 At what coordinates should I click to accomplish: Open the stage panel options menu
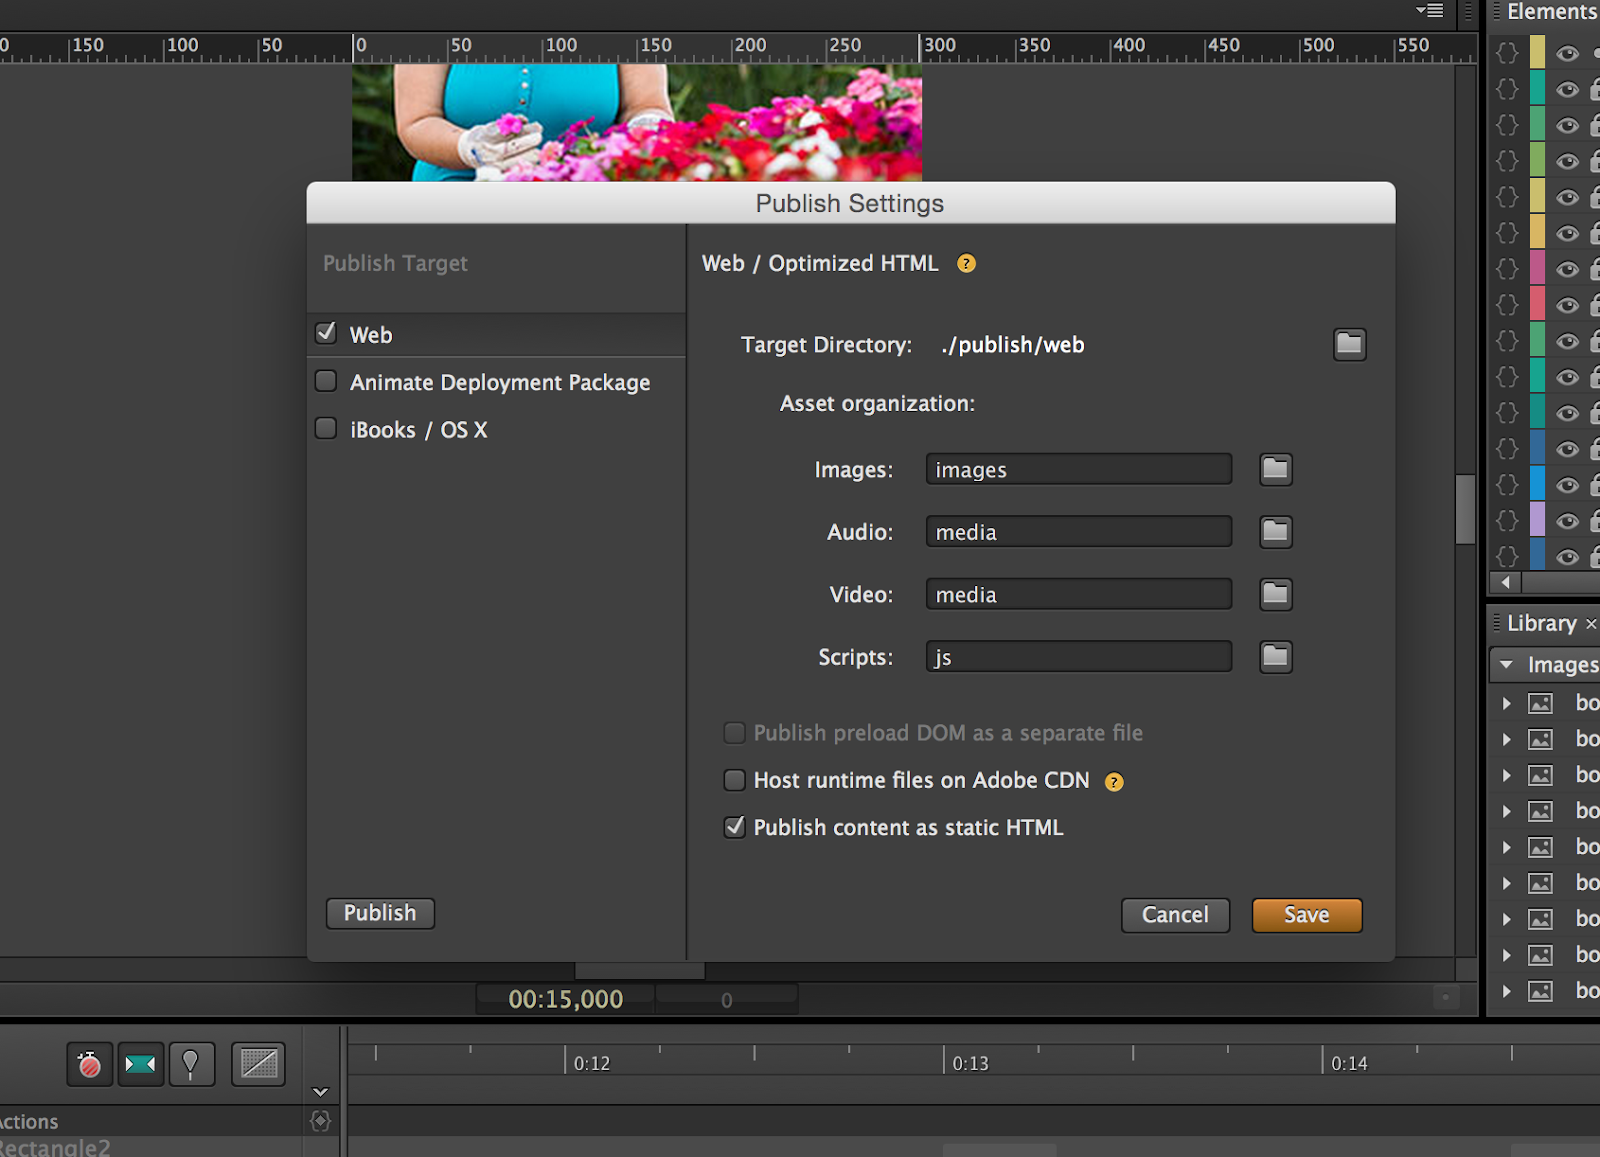coord(1430,11)
